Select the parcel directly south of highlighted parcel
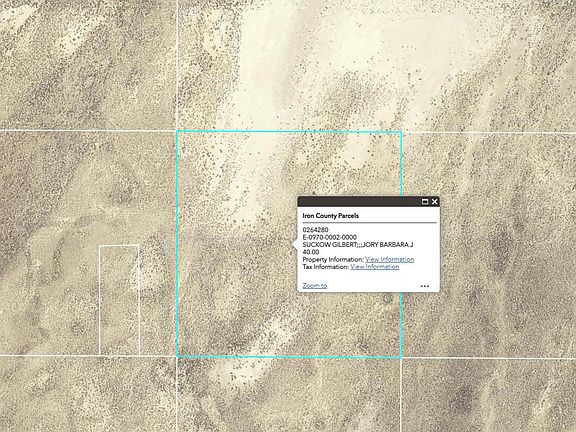Viewport: 576px width, 432px height. [289, 395]
